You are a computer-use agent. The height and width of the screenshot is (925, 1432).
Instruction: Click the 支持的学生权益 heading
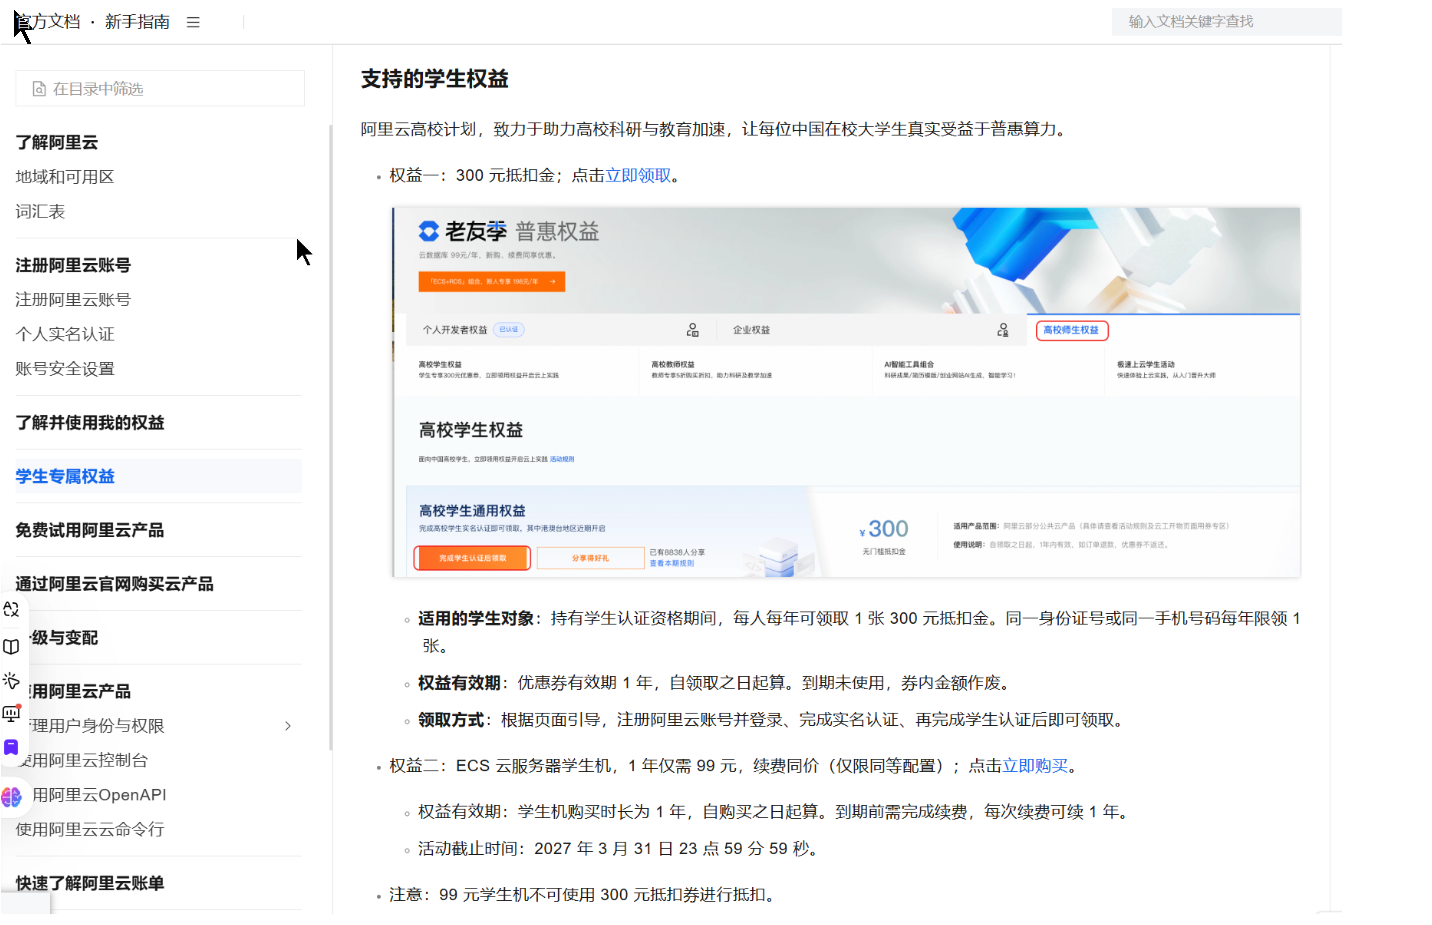pyautogui.click(x=435, y=79)
